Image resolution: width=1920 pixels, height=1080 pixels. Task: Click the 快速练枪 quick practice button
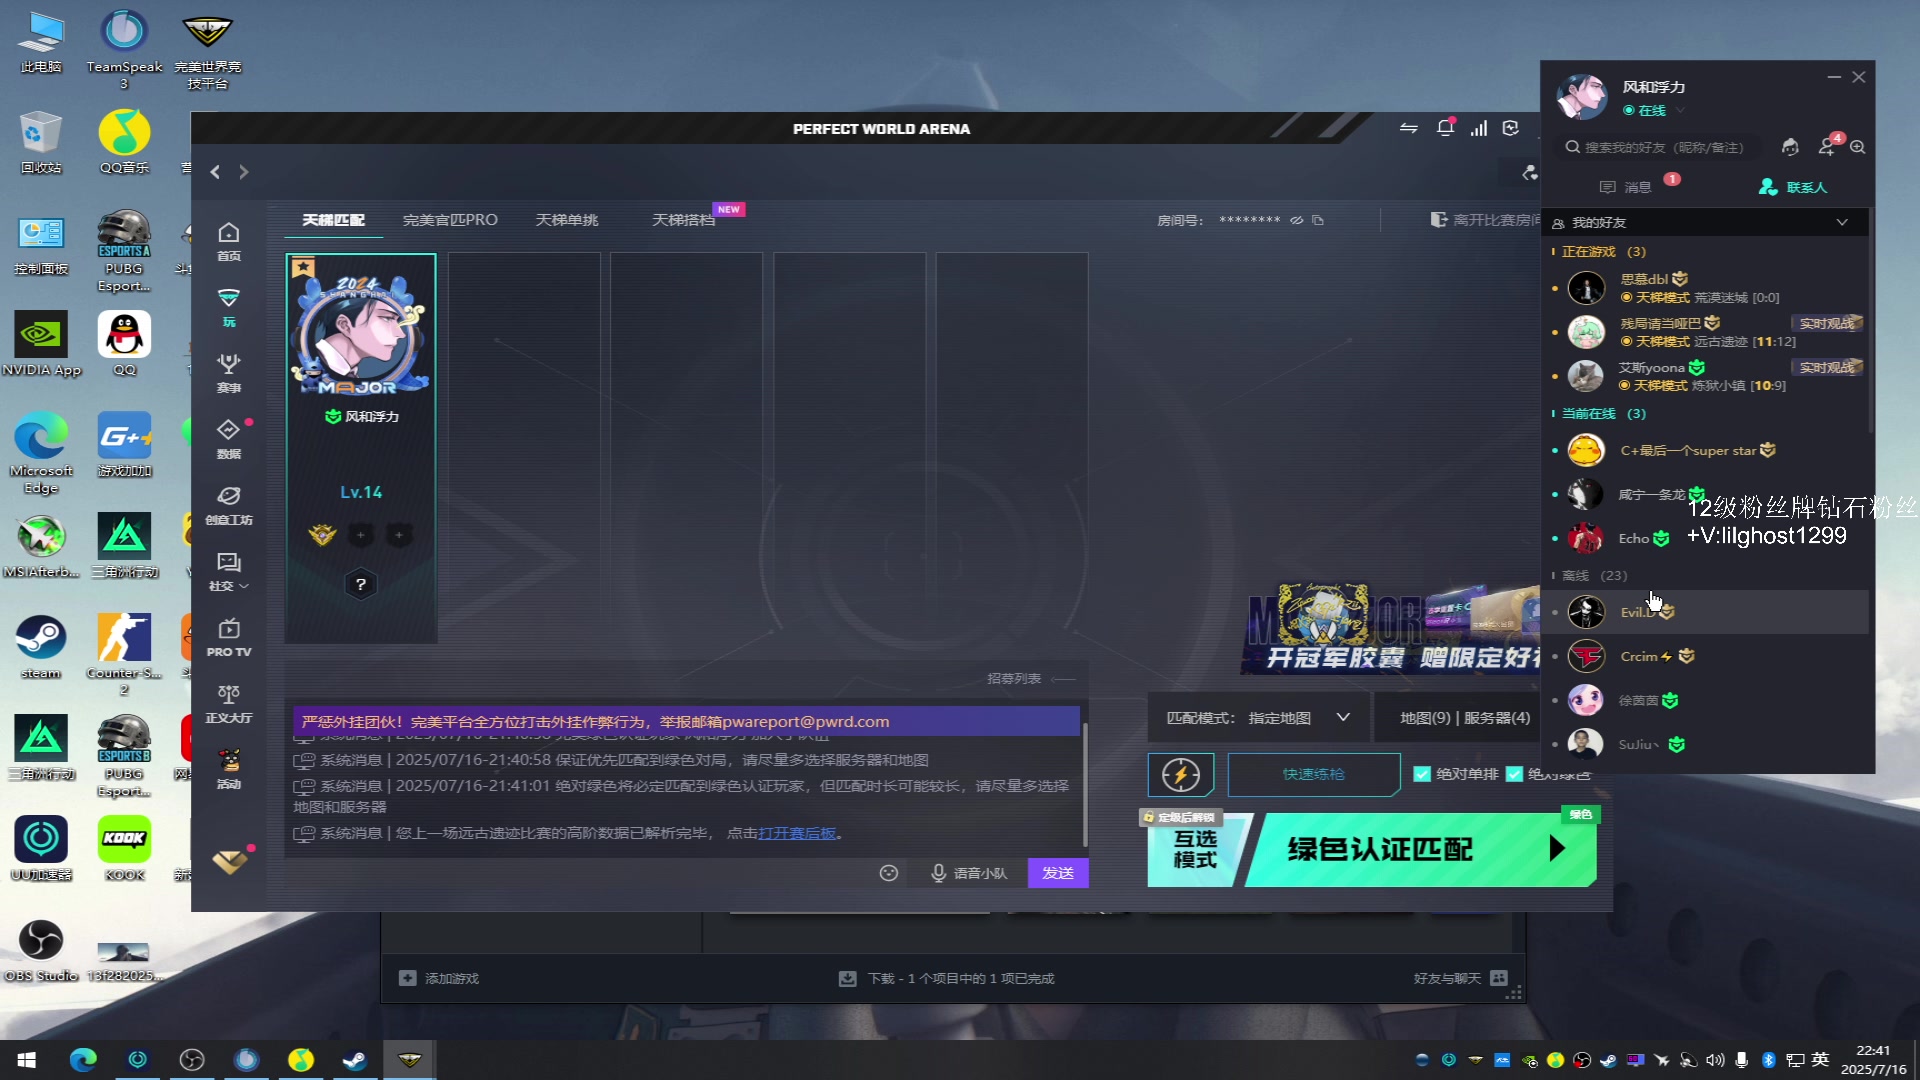[1314, 774]
